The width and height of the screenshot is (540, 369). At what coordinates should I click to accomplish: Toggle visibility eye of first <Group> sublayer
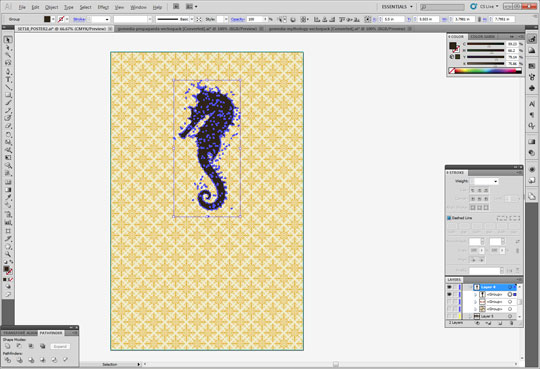pyautogui.click(x=449, y=295)
